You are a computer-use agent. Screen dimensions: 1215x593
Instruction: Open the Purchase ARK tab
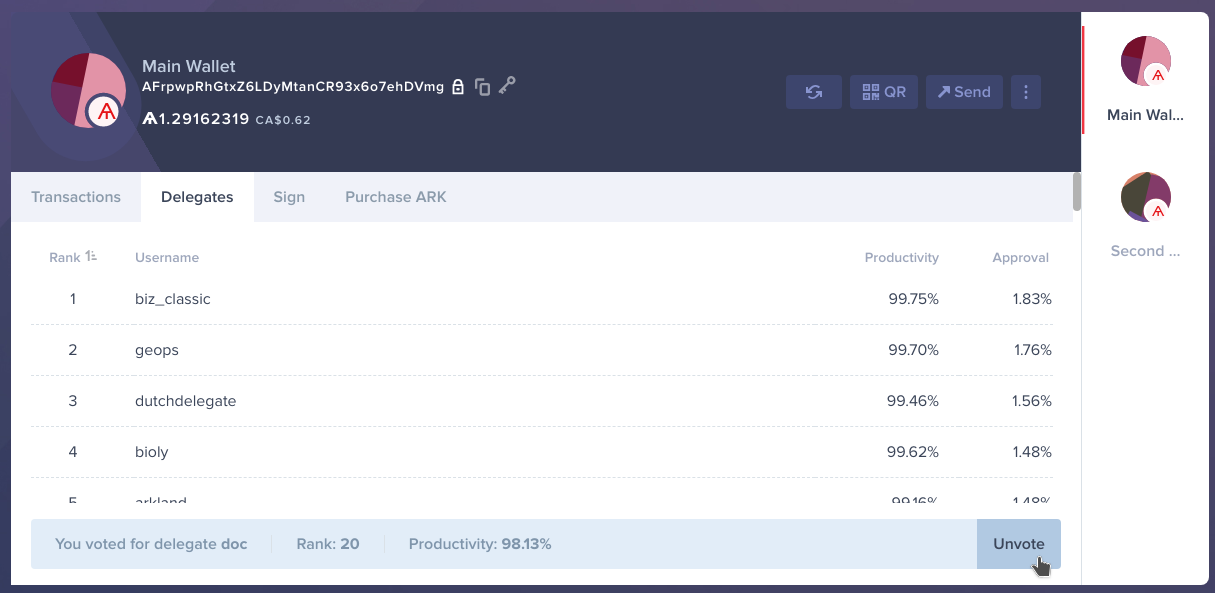tap(396, 197)
